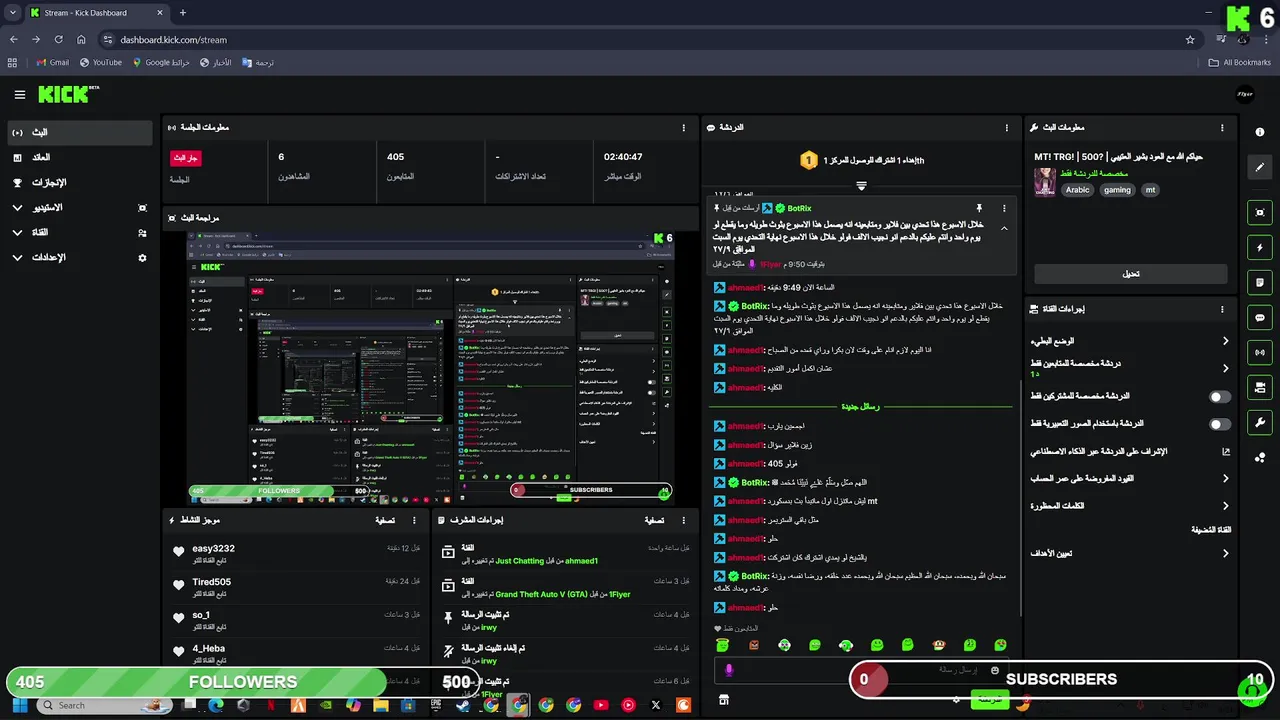Viewport: 1280px width, 720px height.
Task: Select Tired505 in the activity feed
Action: [211, 582]
